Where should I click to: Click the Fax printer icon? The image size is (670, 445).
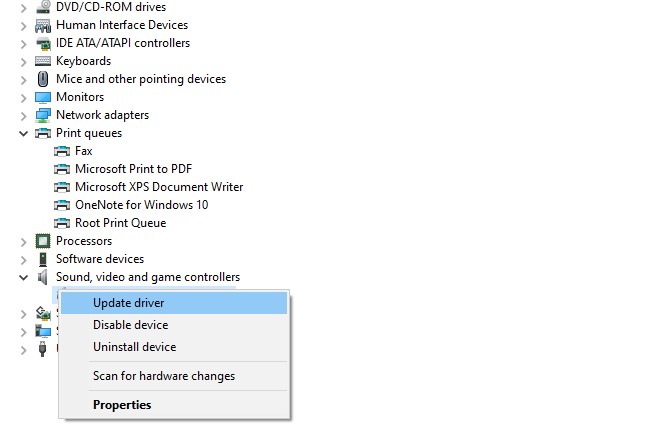[x=62, y=151]
